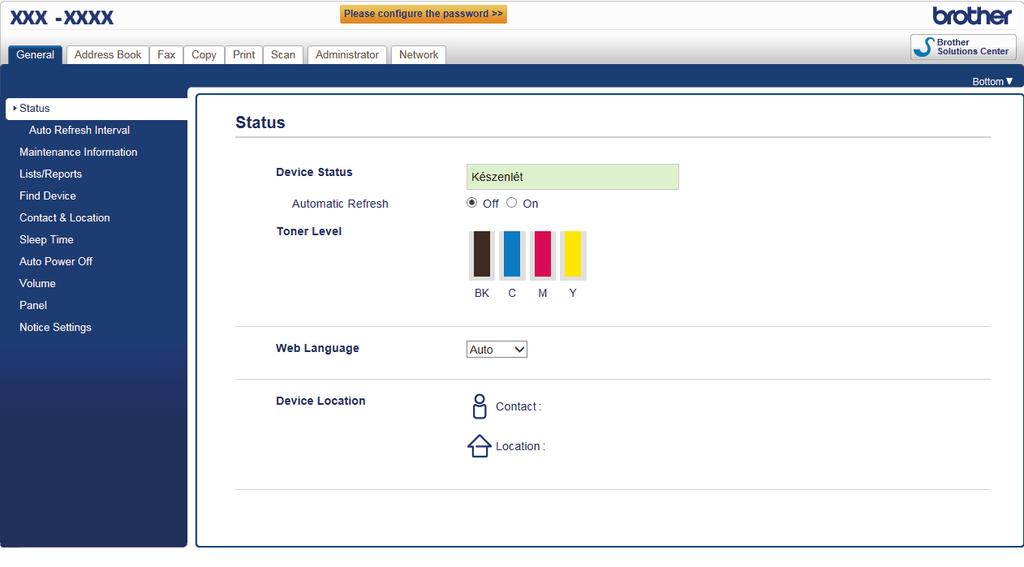Click the 'C' toner label
The image size is (1024, 567).
coord(512,293)
